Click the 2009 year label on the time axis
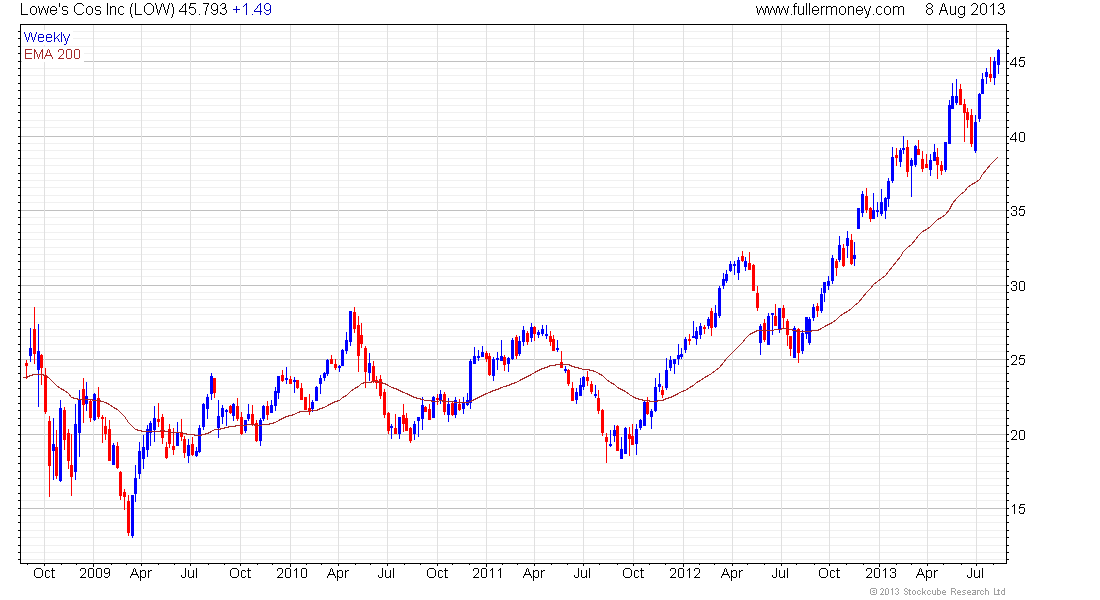Viewport: 1100px width, 600px height. pos(95,573)
